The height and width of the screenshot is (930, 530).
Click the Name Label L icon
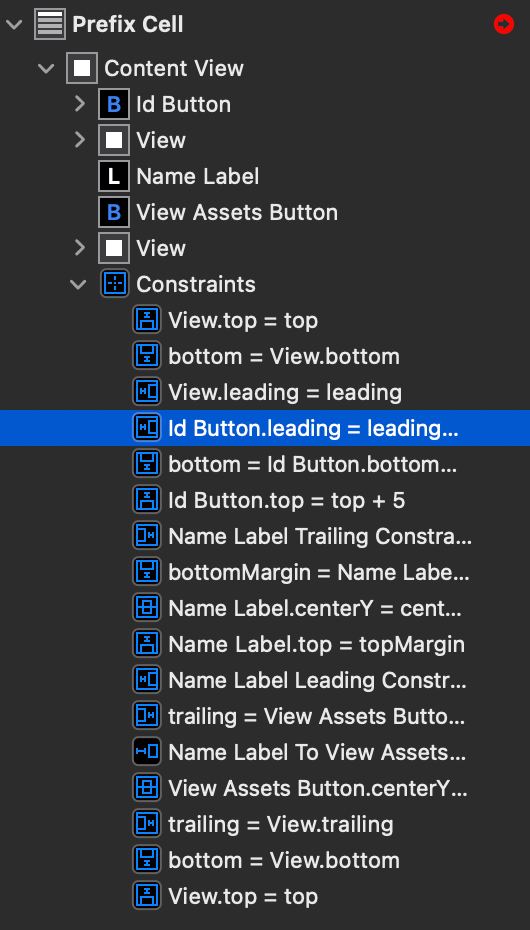114,176
